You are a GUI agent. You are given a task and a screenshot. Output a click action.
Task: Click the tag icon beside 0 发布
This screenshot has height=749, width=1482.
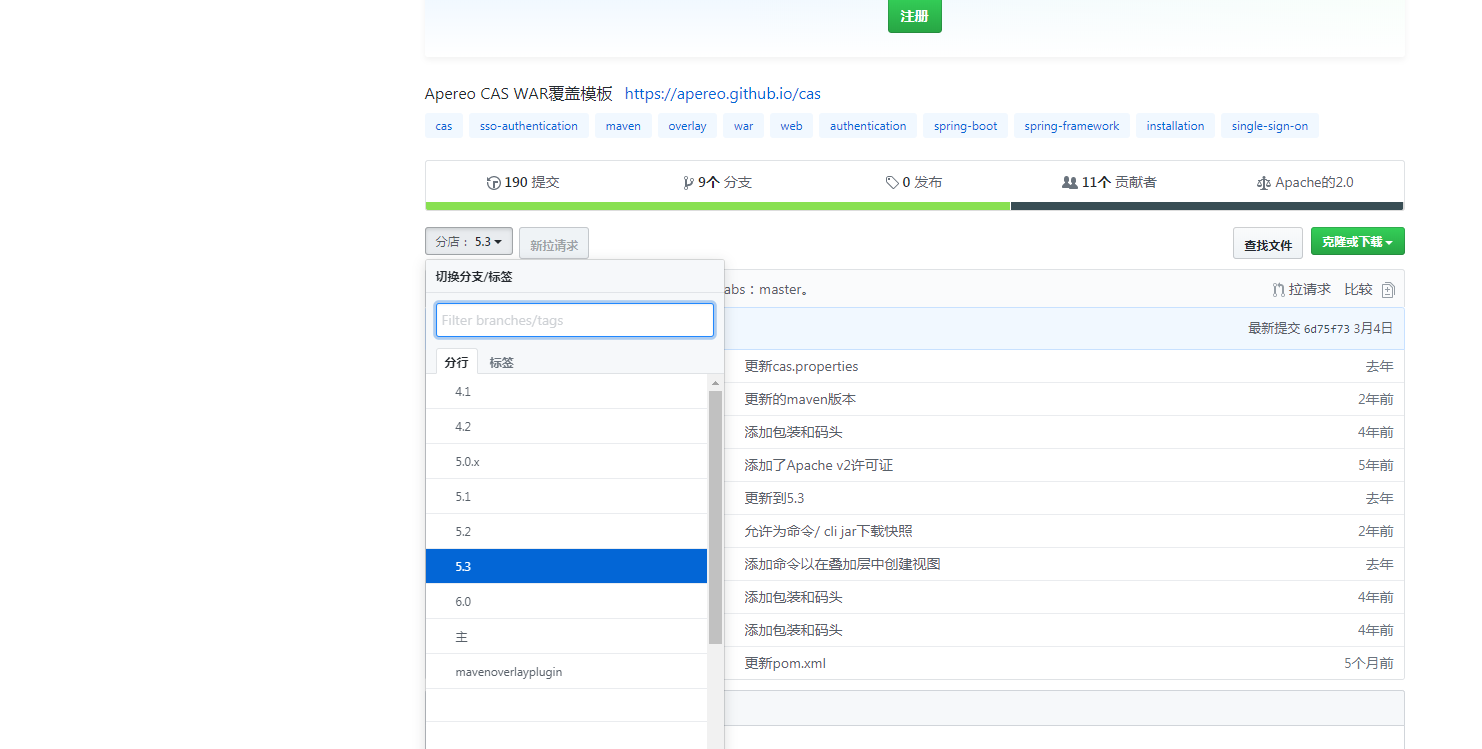pyautogui.click(x=892, y=183)
